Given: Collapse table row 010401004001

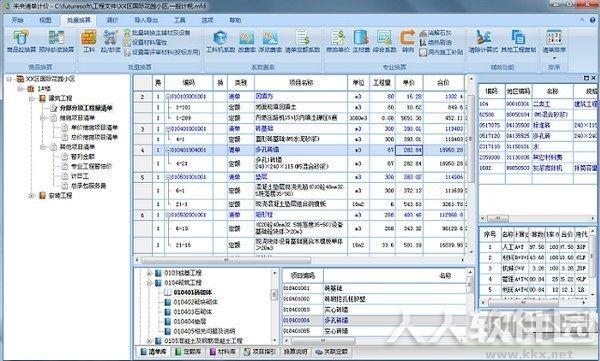Looking at the screenshot, I should [x=168, y=150].
